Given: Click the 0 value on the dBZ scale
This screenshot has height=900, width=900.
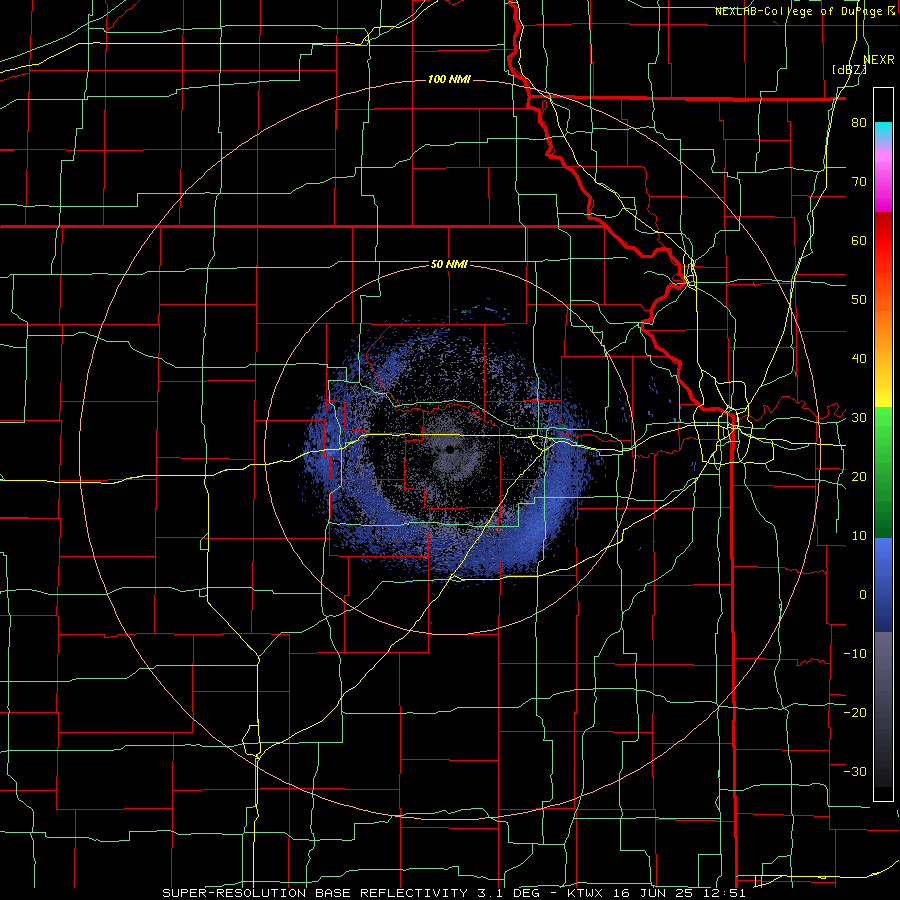Looking at the screenshot, I should [863, 595].
